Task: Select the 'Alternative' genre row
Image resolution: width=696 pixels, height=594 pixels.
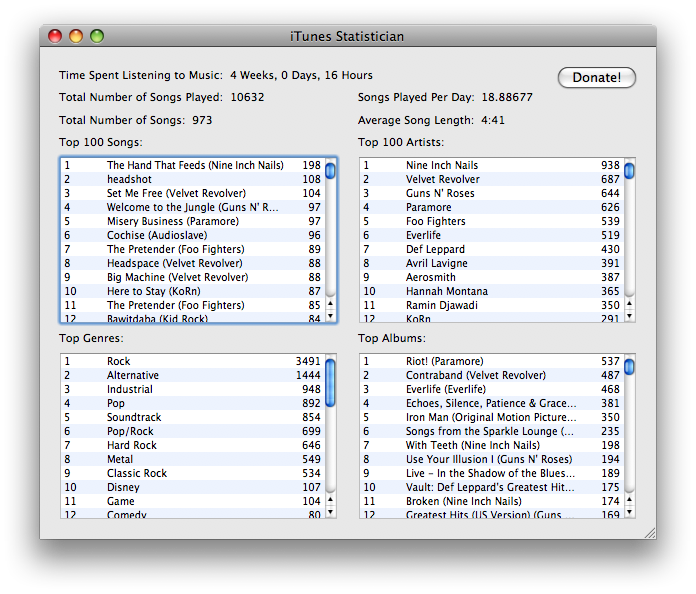Action: click(x=193, y=376)
